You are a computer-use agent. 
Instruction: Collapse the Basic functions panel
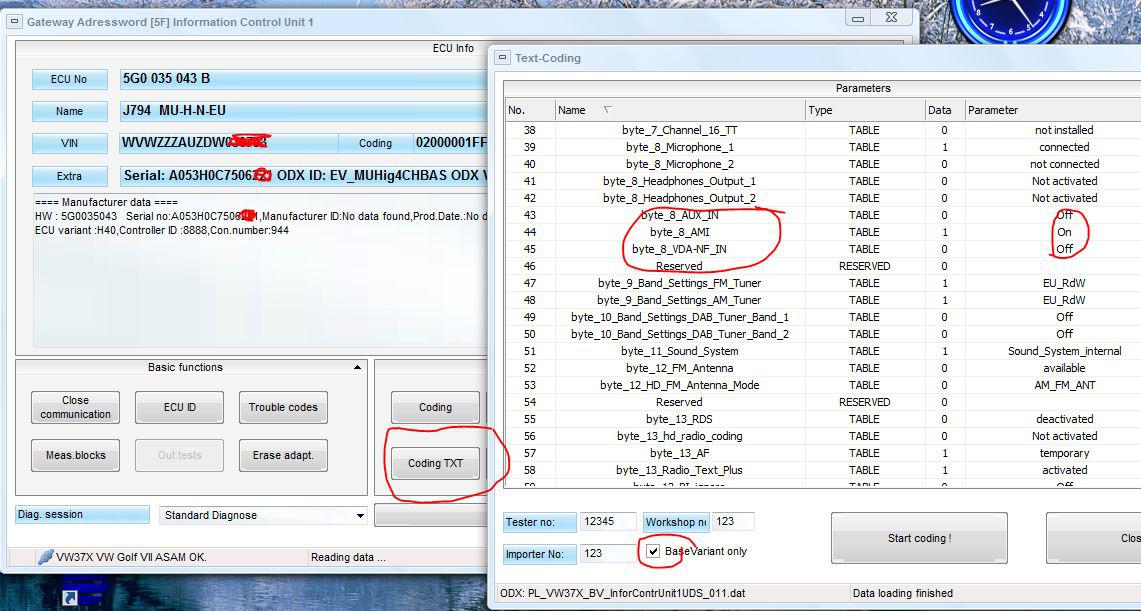click(358, 368)
